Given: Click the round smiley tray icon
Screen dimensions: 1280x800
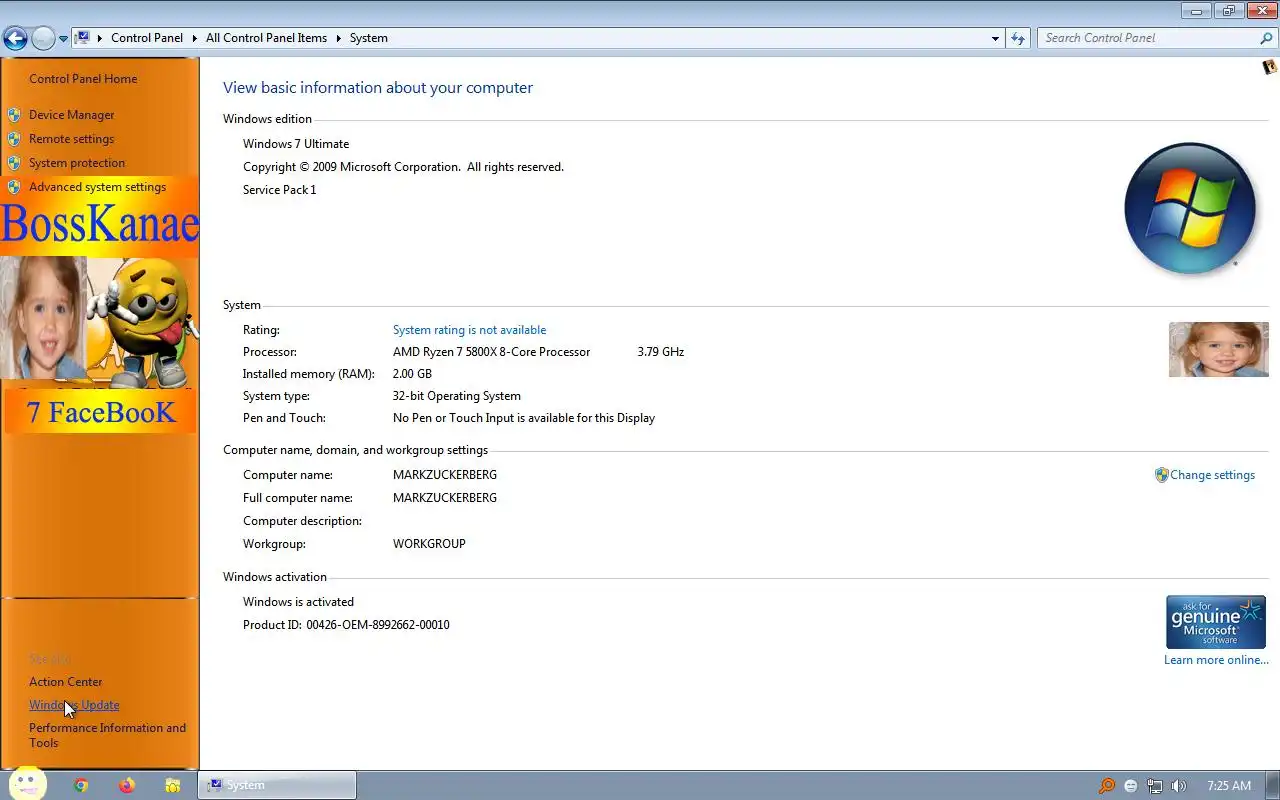Looking at the screenshot, I should tap(1130, 786).
